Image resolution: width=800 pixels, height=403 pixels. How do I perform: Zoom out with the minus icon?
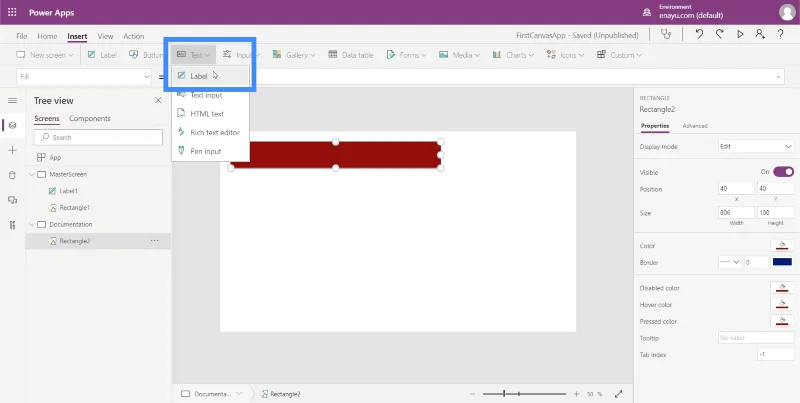pyautogui.click(x=472, y=394)
